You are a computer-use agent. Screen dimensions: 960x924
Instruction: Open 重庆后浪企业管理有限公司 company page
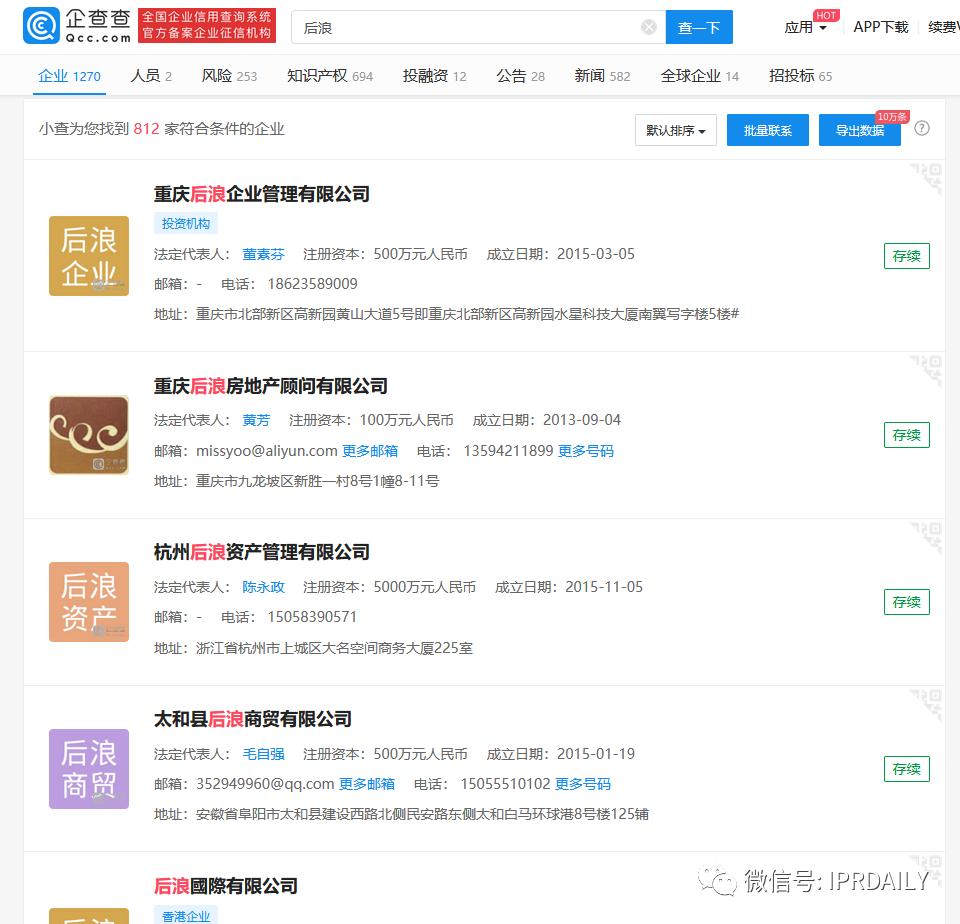(x=262, y=195)
